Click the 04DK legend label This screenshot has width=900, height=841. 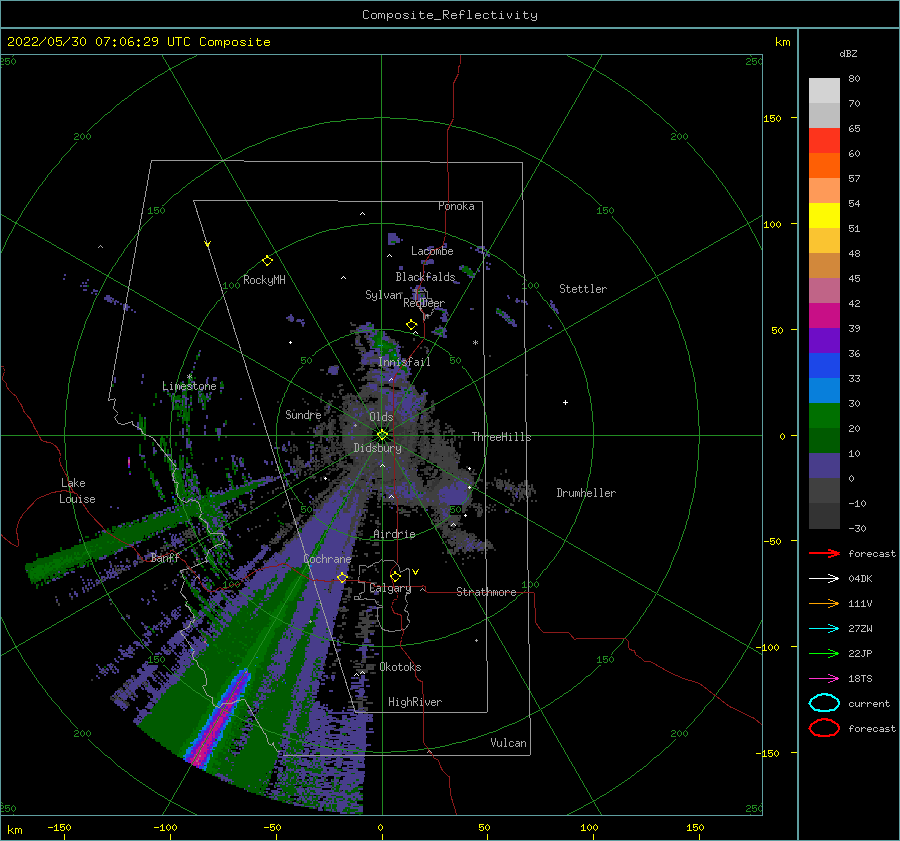tap(860, 579)
